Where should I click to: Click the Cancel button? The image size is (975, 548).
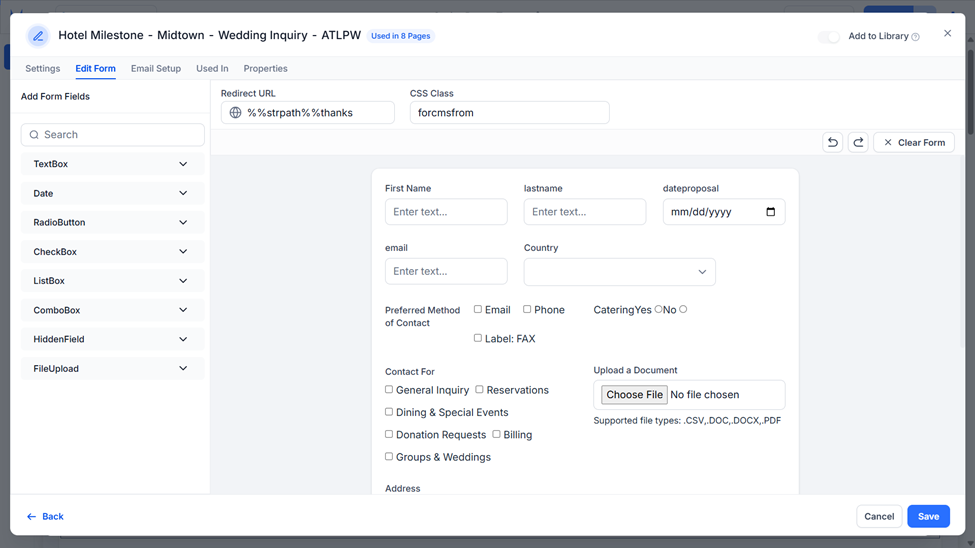point(879,516)
